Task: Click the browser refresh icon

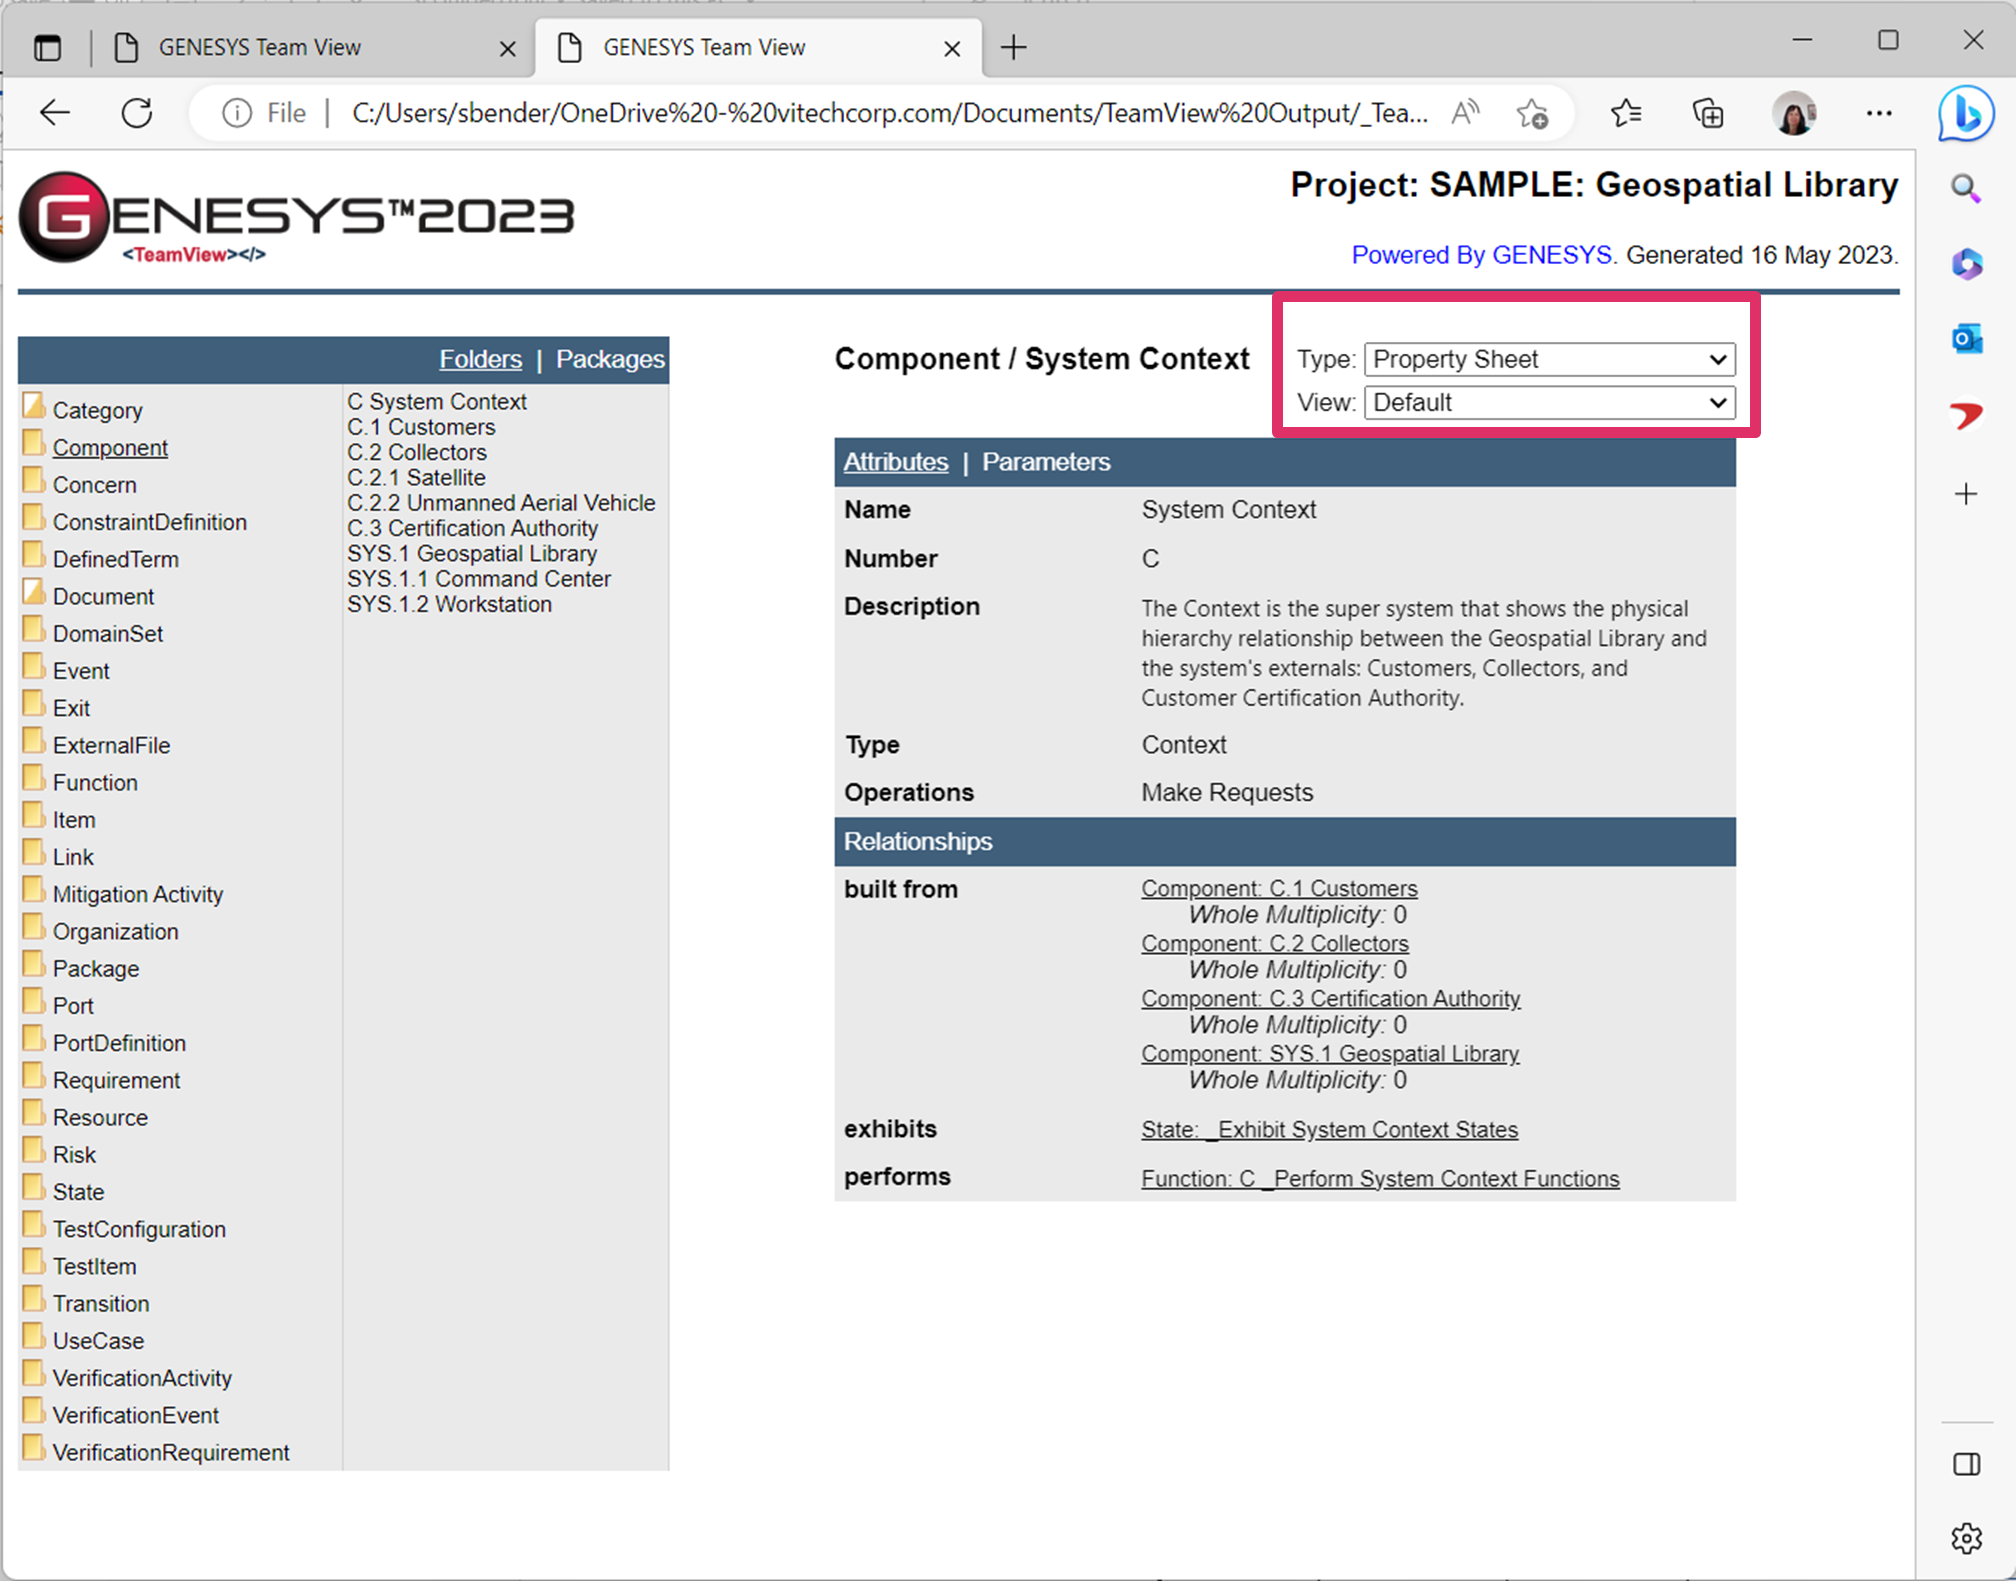Action: (x=137, y=113)
